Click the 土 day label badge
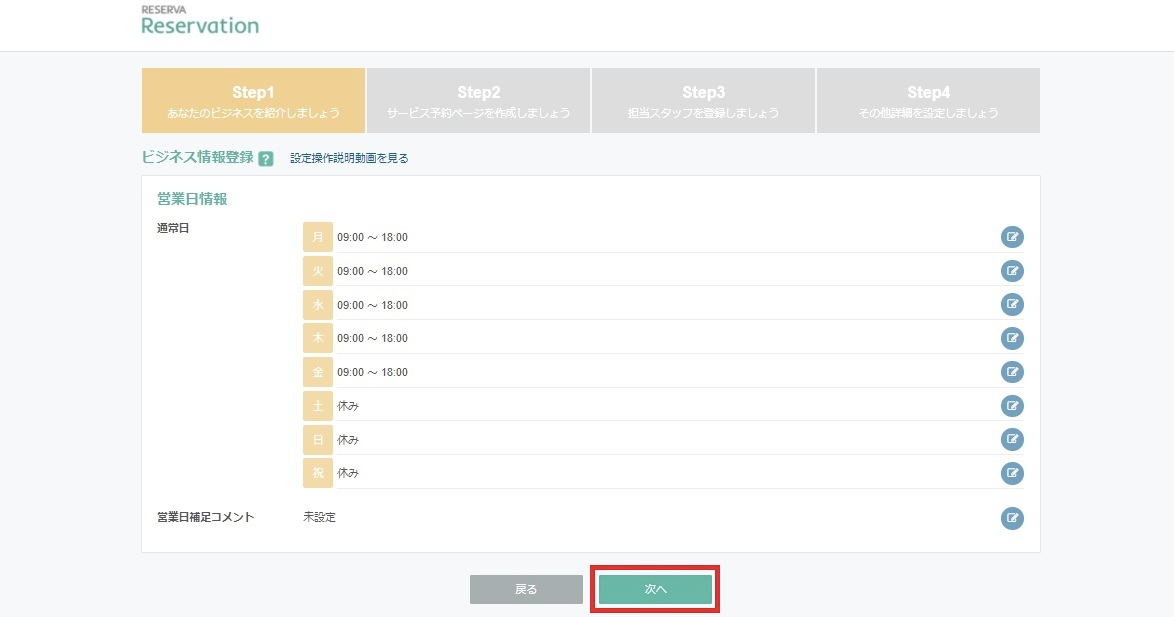The width and height of the screenshot is (1174, 617). (318, 406)
